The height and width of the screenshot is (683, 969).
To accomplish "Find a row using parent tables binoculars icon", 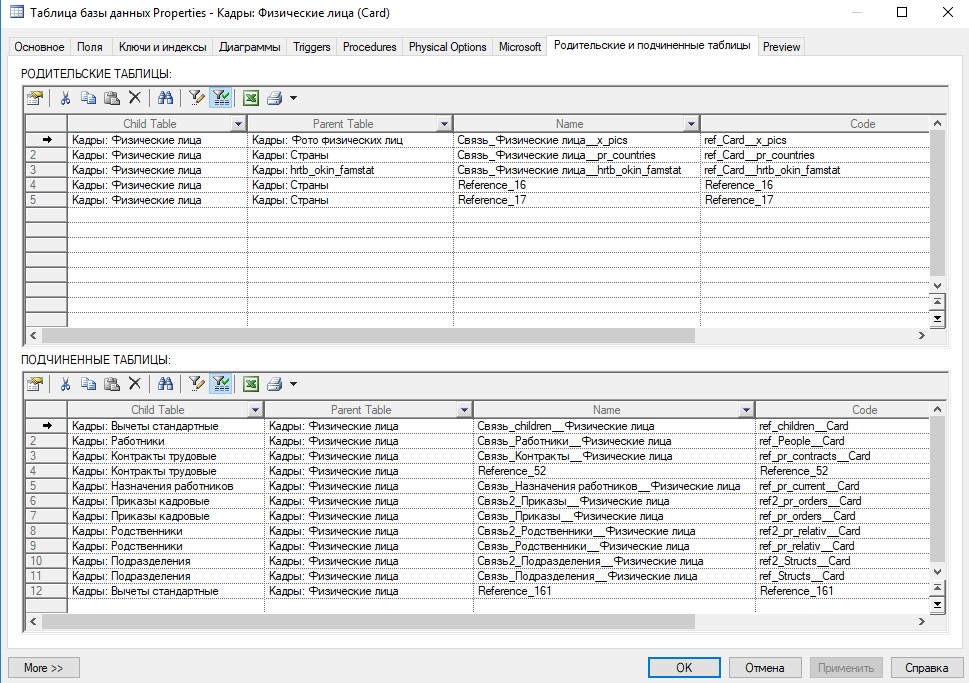I will coord(165,98).
